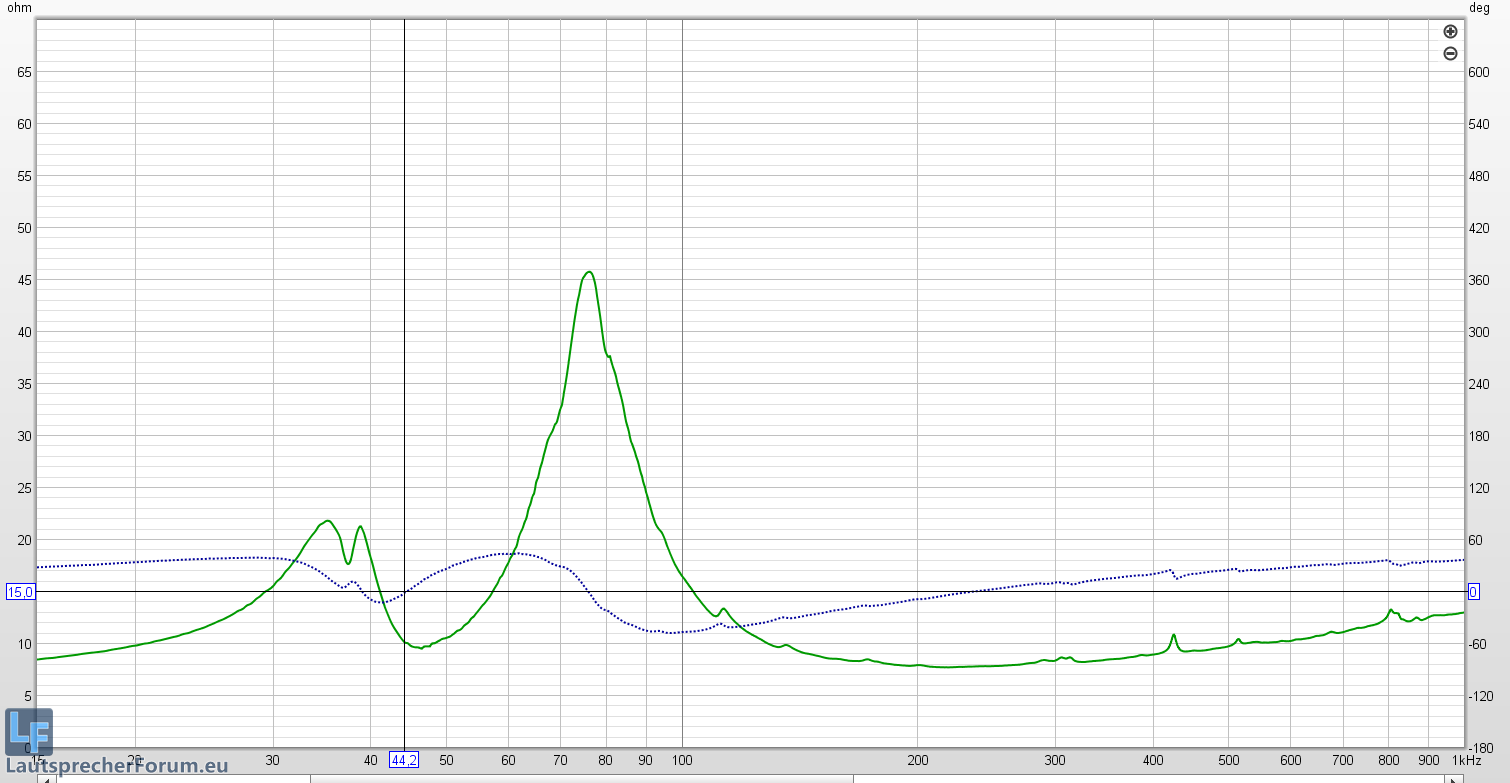Click the 'deg' axis unit label
Image resolution: width=1510 pixels, height=783 pixels.
[1480, 8]
